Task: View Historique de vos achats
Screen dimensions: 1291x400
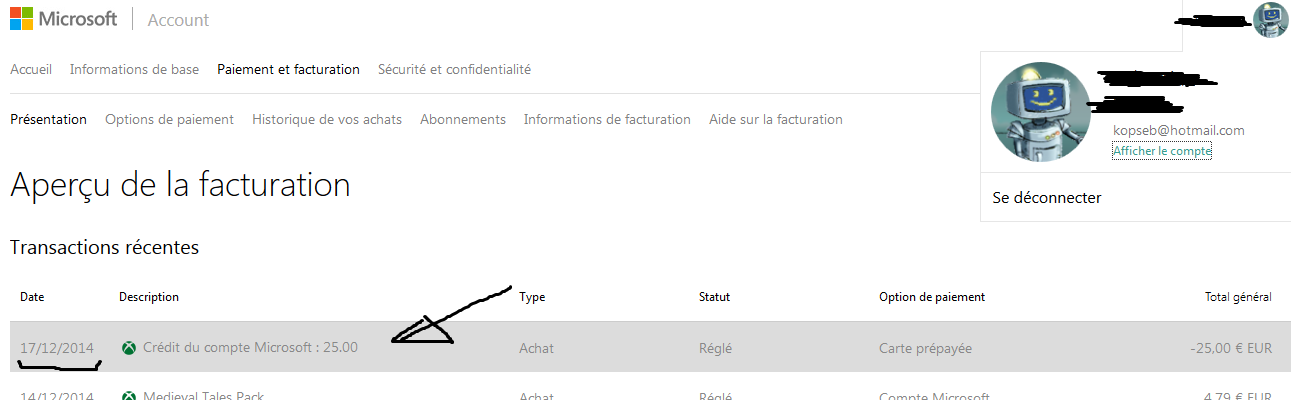Action: tap(327, 119)
